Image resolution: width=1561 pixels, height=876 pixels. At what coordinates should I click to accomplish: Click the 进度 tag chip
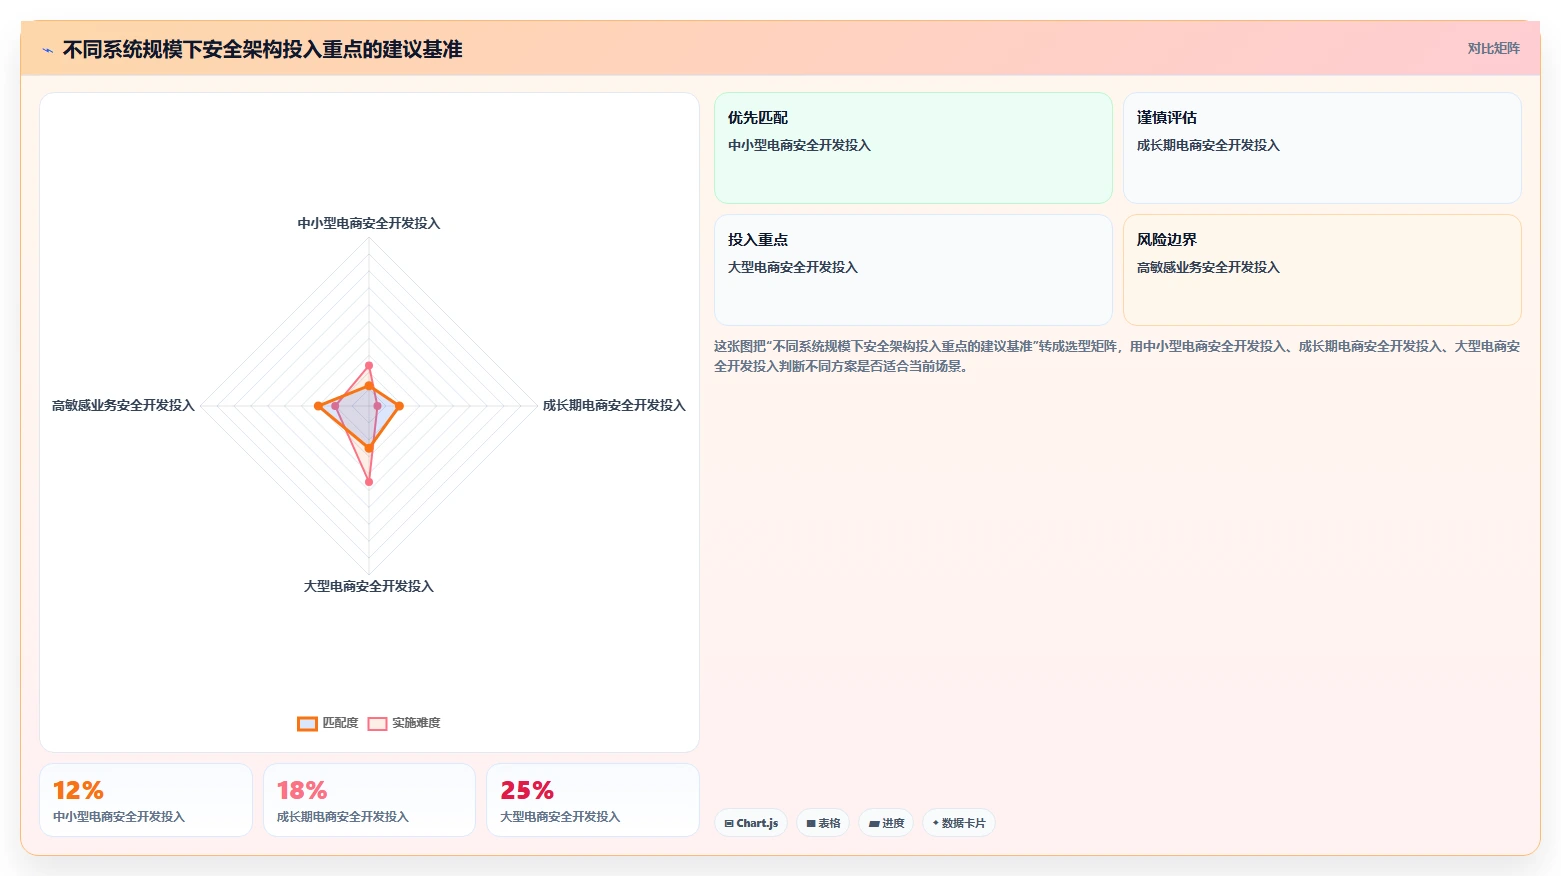(886, 823)
